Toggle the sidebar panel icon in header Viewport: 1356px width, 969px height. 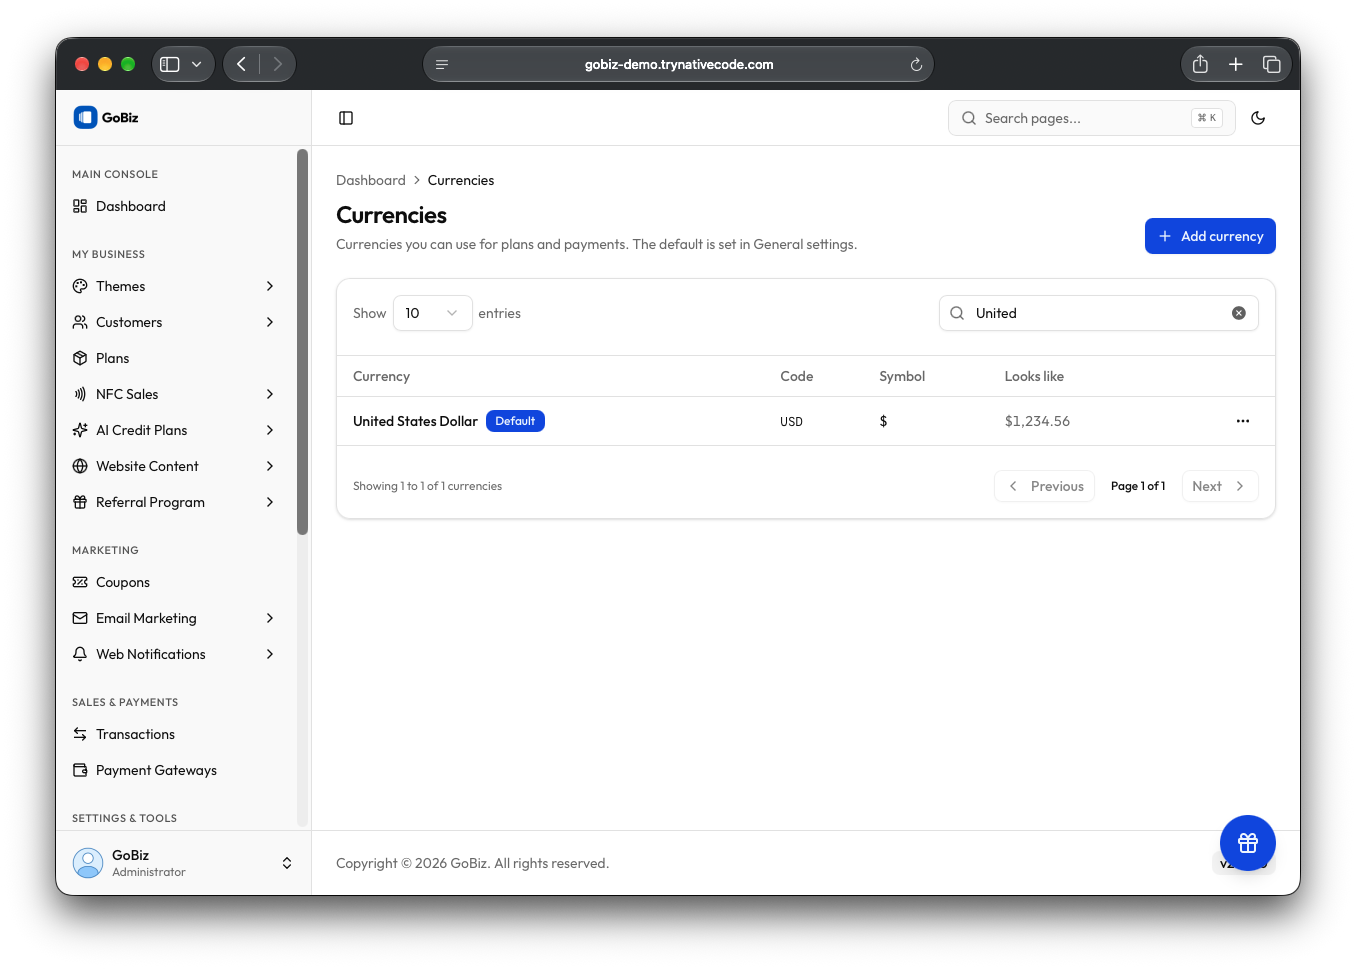[x=346, y=118]
